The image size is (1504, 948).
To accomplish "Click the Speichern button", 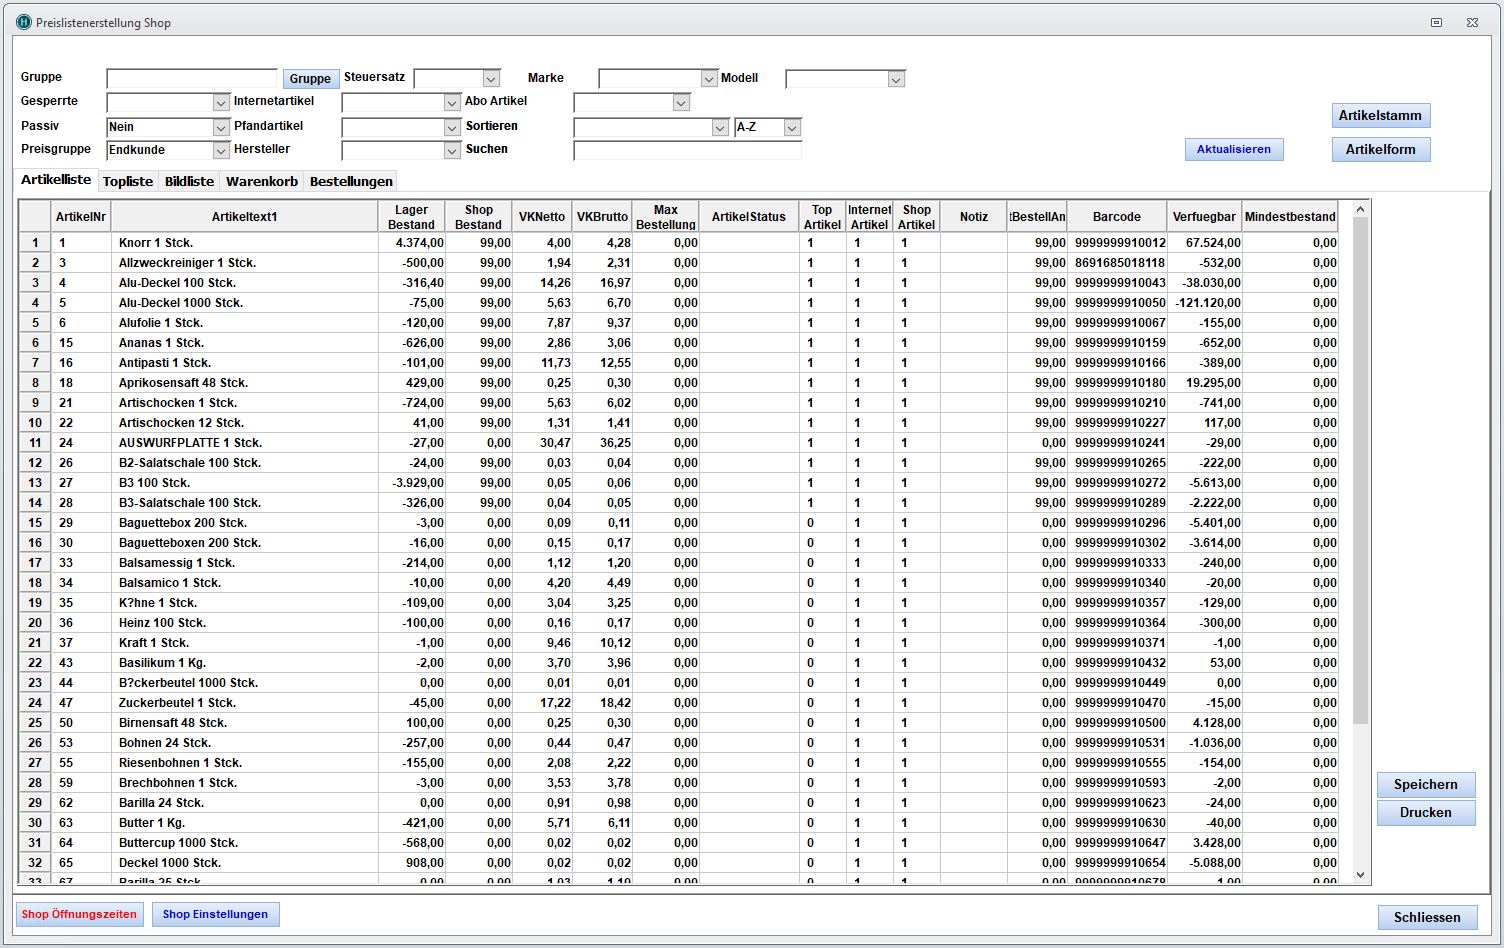I will [1425, 785].
